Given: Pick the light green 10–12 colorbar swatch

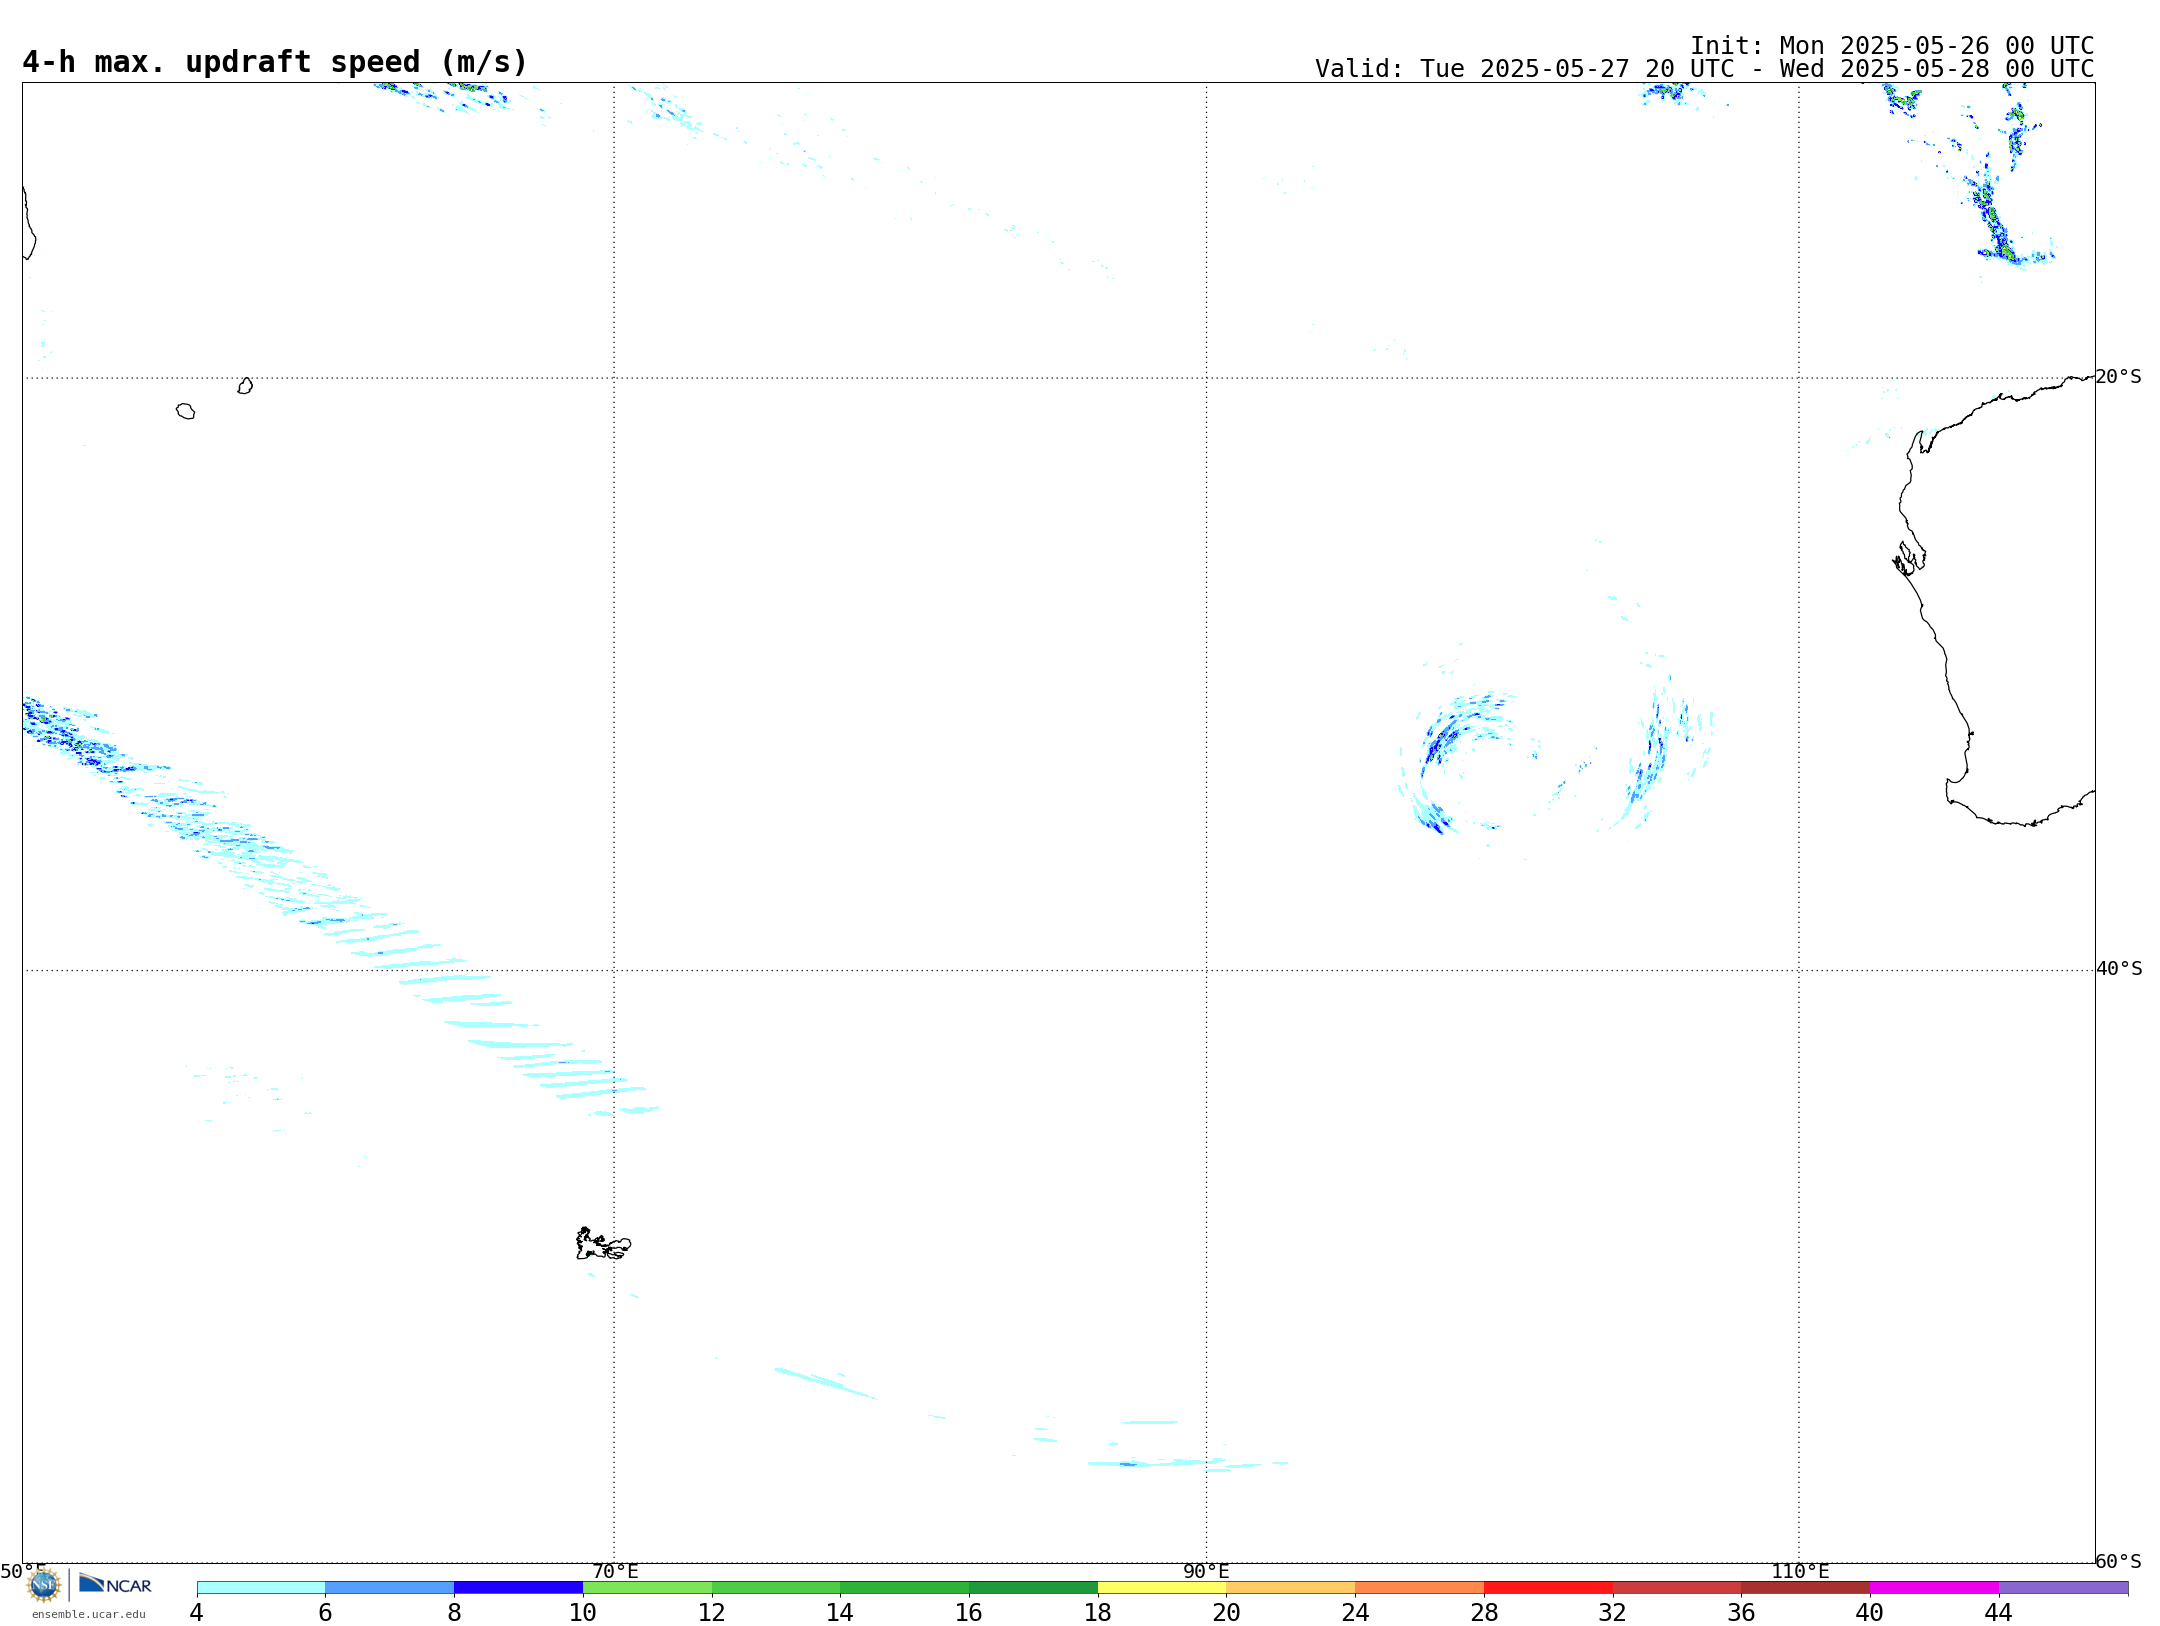Looking at the screenshot, I should pyautogui.click(x=647, y=1588).
